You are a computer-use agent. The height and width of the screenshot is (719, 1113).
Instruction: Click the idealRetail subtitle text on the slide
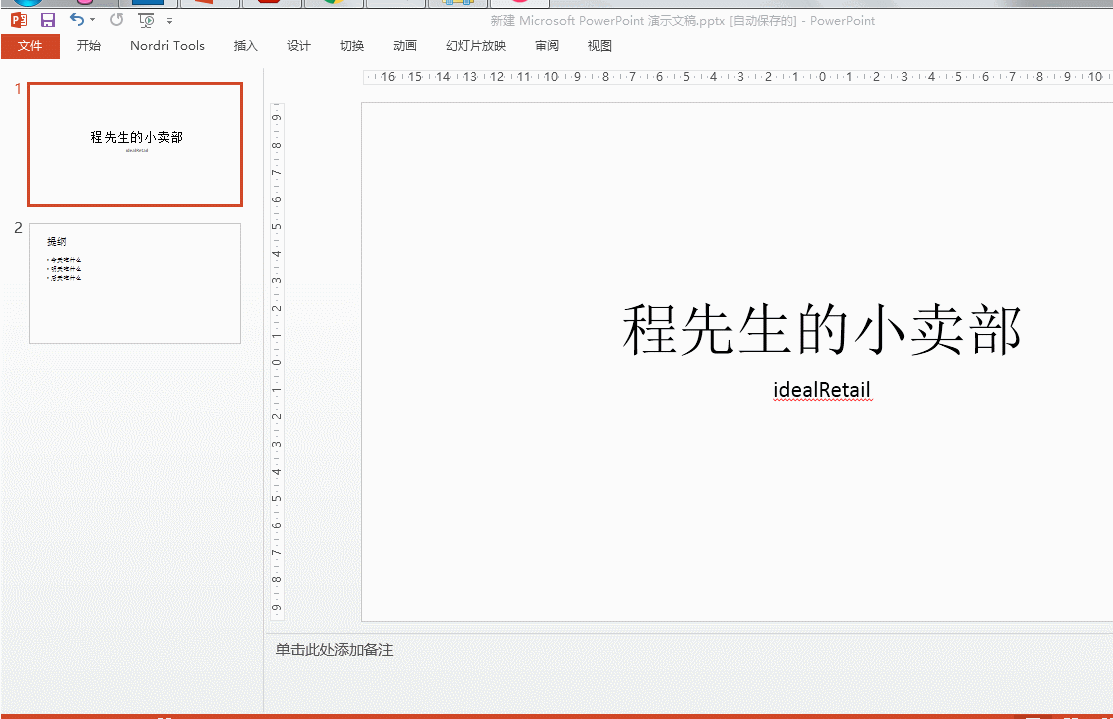822,390
